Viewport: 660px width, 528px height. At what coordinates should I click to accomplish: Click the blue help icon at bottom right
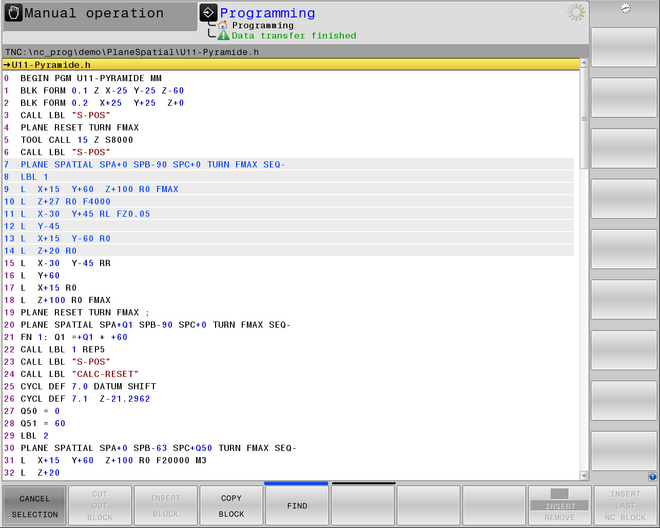[x=652, y=477]
